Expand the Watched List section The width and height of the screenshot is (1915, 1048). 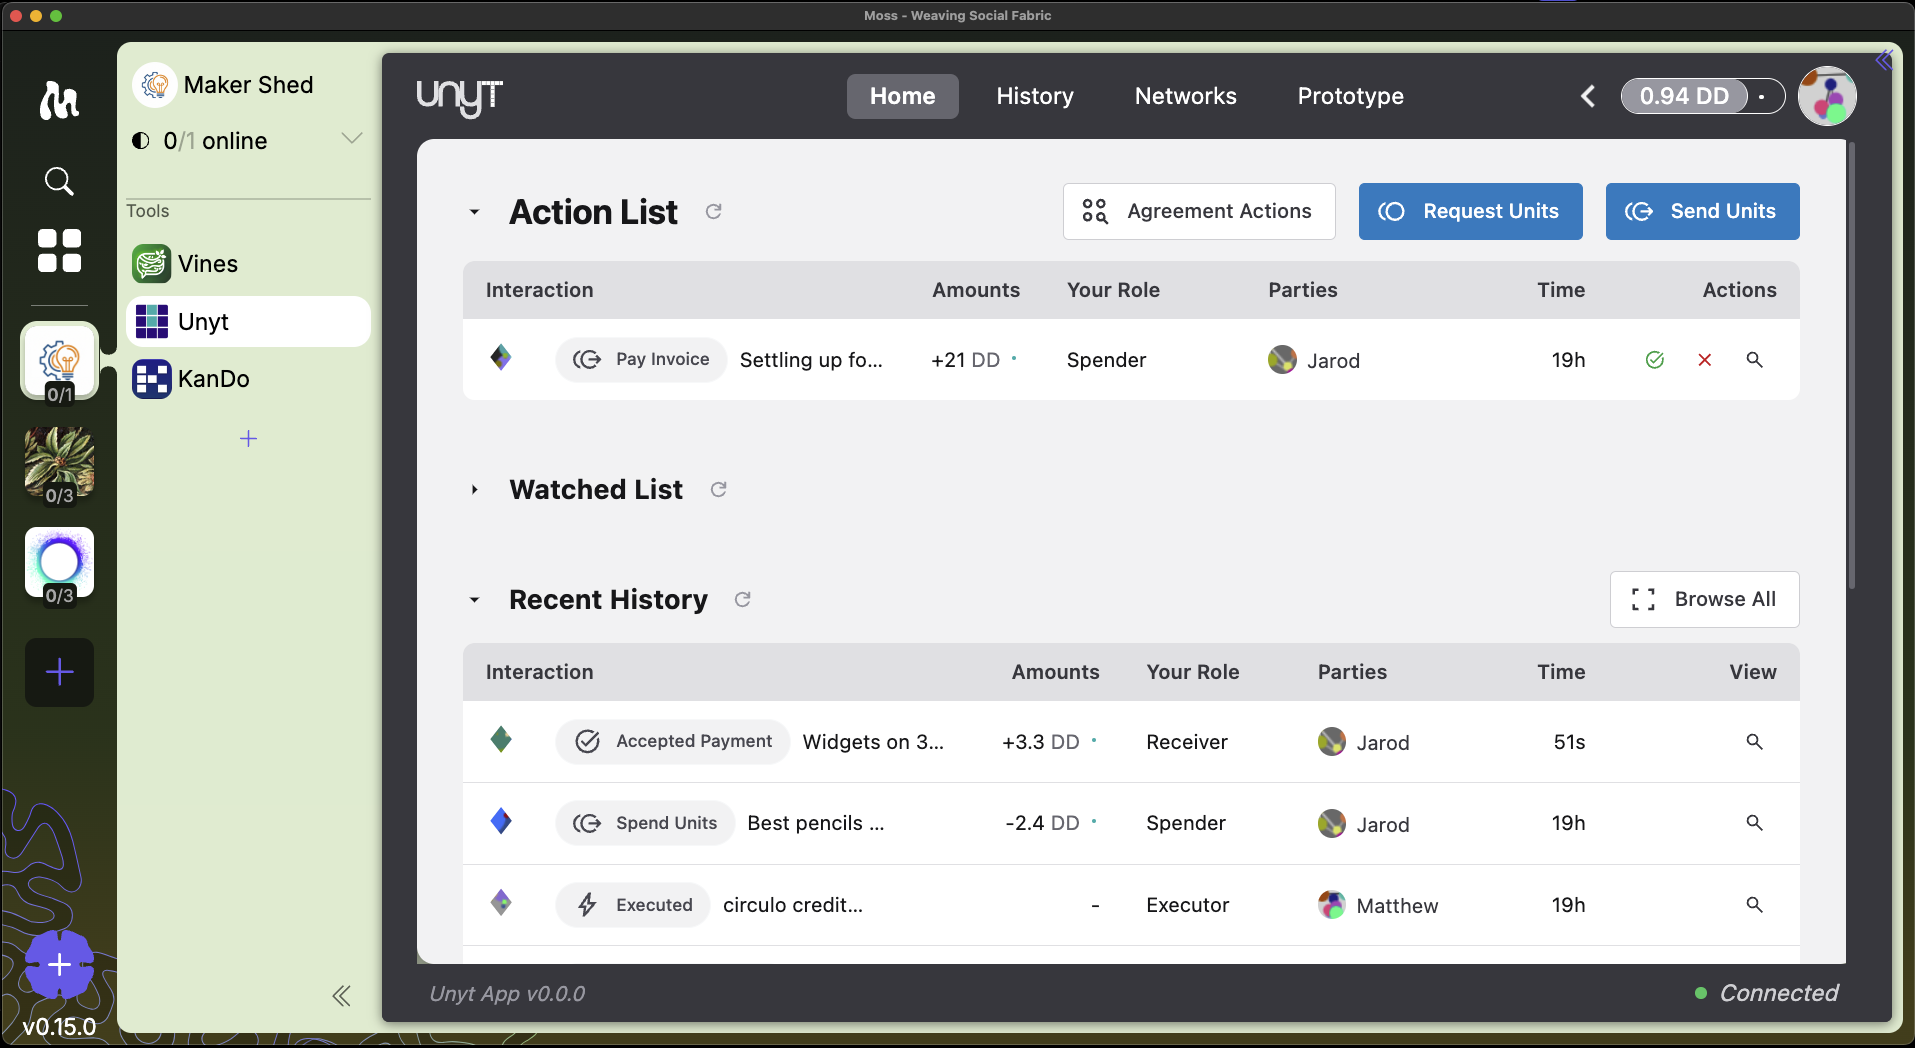[475, 490]
